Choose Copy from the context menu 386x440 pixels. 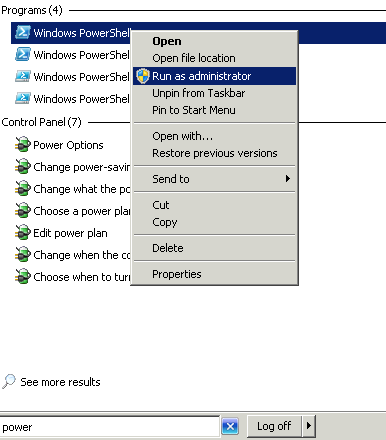click(x=165, y=222)
